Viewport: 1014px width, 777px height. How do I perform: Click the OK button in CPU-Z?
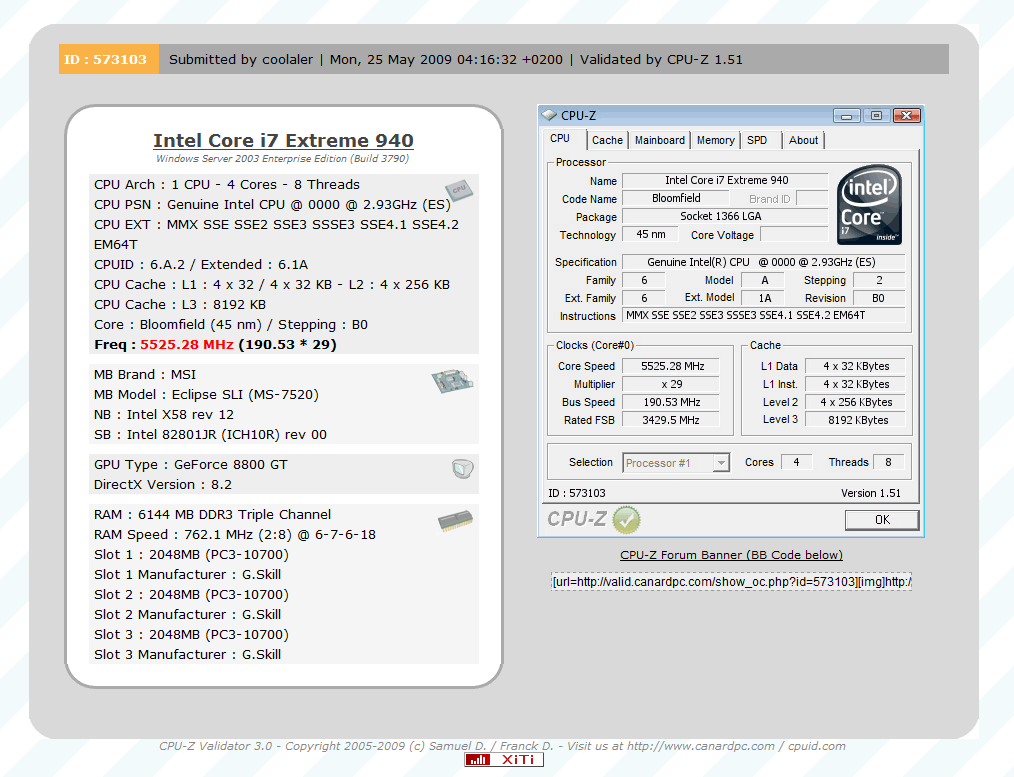[882, 520]
